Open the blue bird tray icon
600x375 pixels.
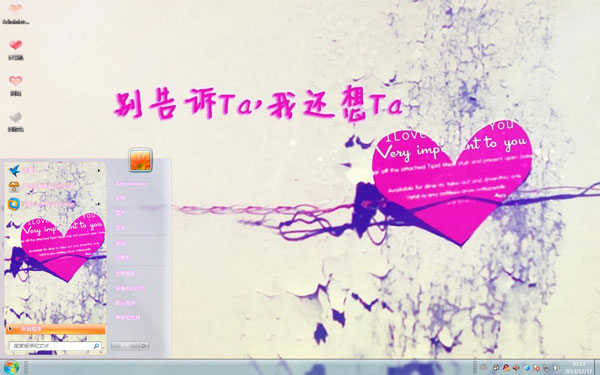pyautogui.click(x=527, y=368)
